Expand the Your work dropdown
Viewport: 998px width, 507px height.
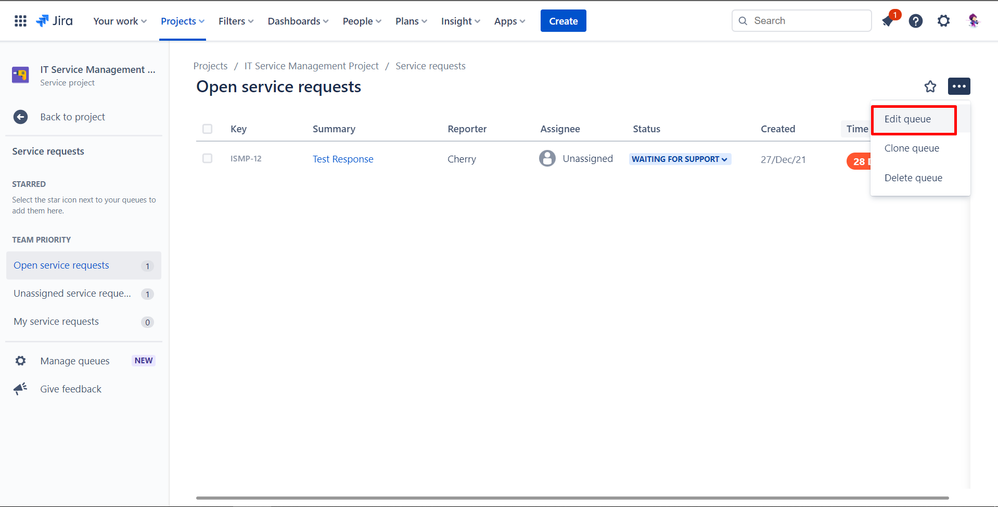coord(120,21)
